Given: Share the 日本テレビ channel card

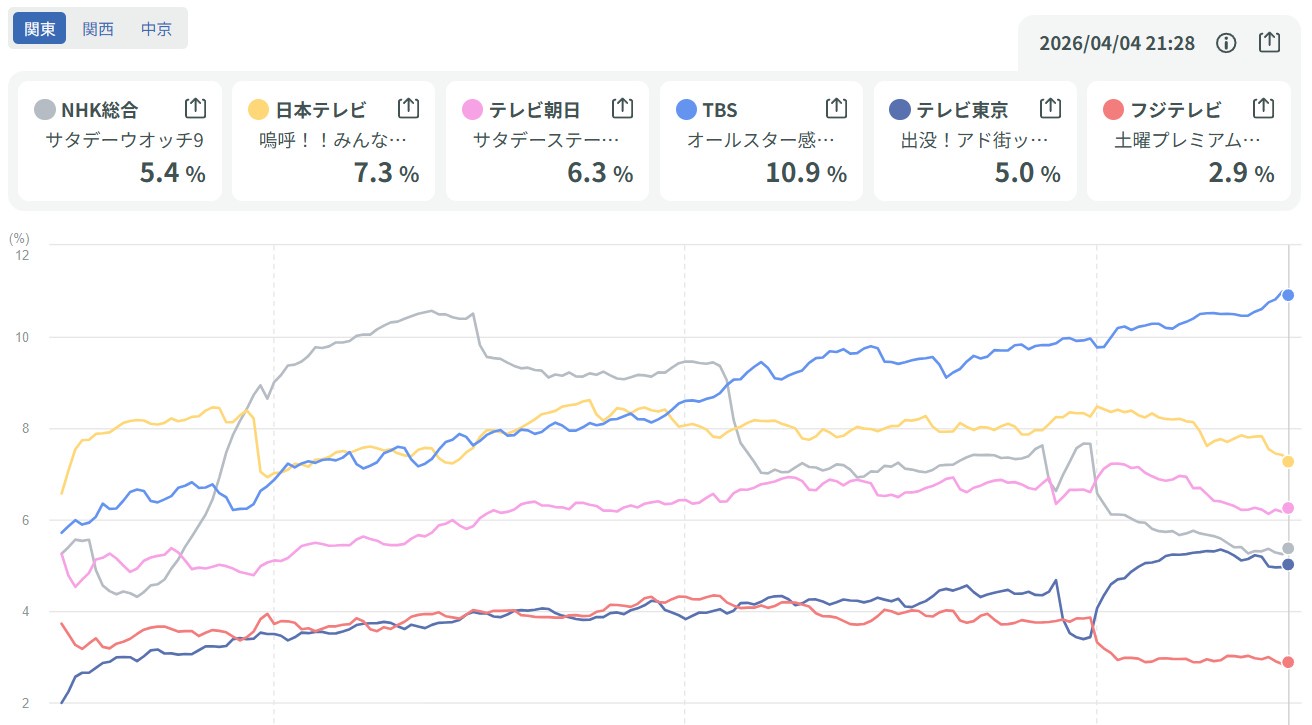Looking at the screenshot, I should 408,108.
